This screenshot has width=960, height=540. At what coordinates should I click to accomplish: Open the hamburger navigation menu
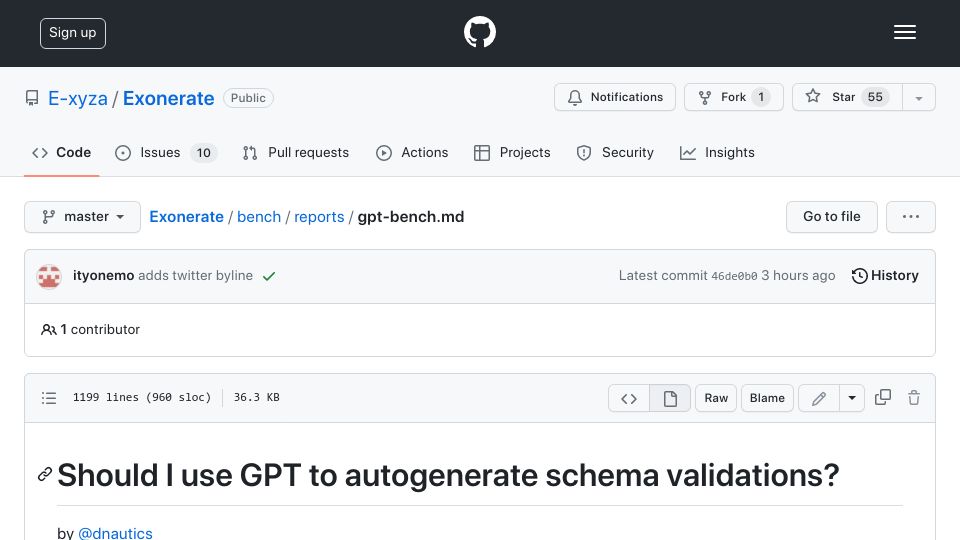coord(904,32)
